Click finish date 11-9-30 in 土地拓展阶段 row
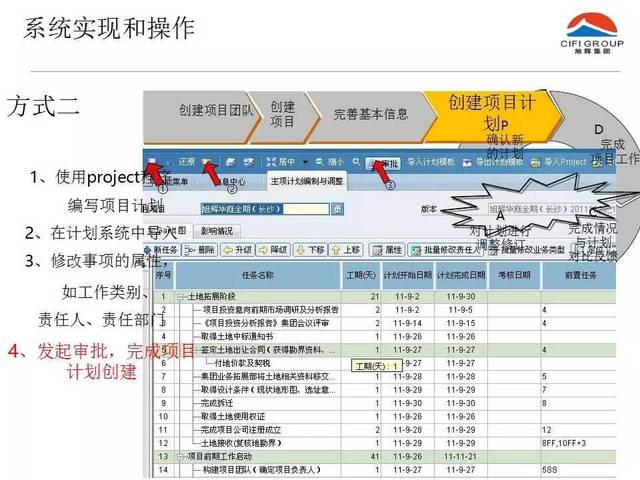This screenshot has height=480, width=640. pyautogui.click(x=461, y=297)
